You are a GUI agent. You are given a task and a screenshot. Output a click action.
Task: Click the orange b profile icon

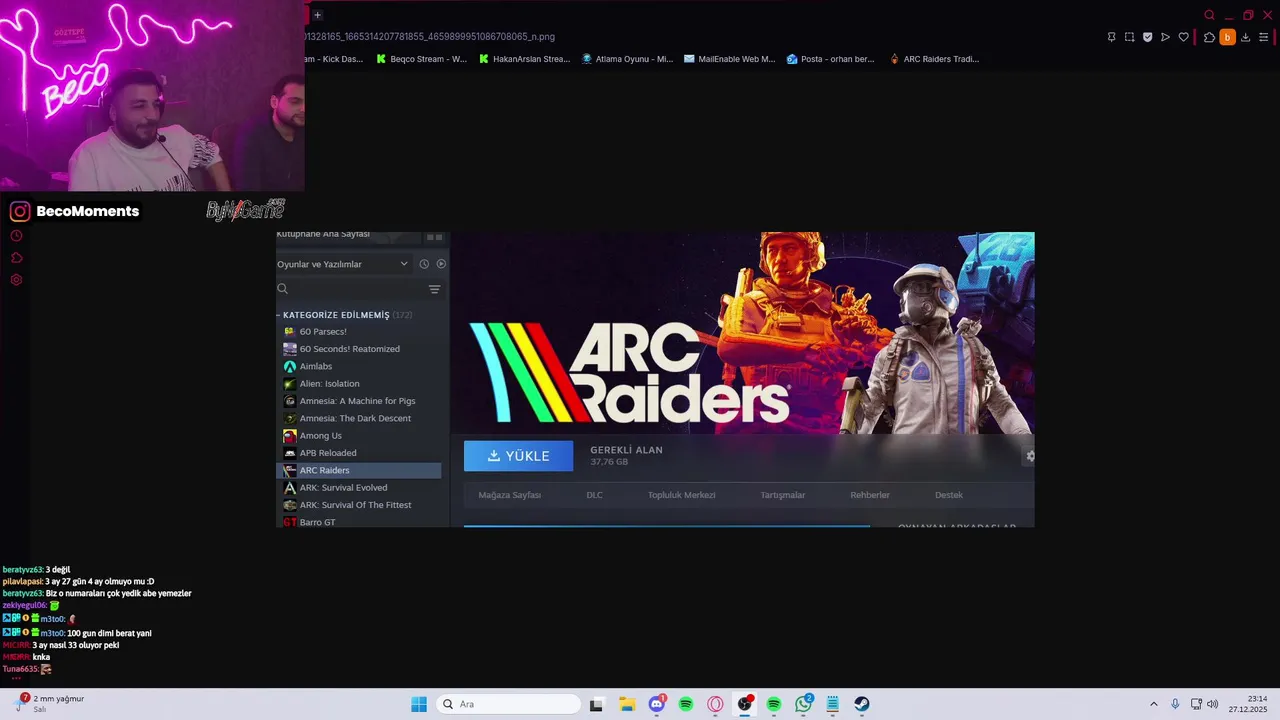(x=1227, y=37)
